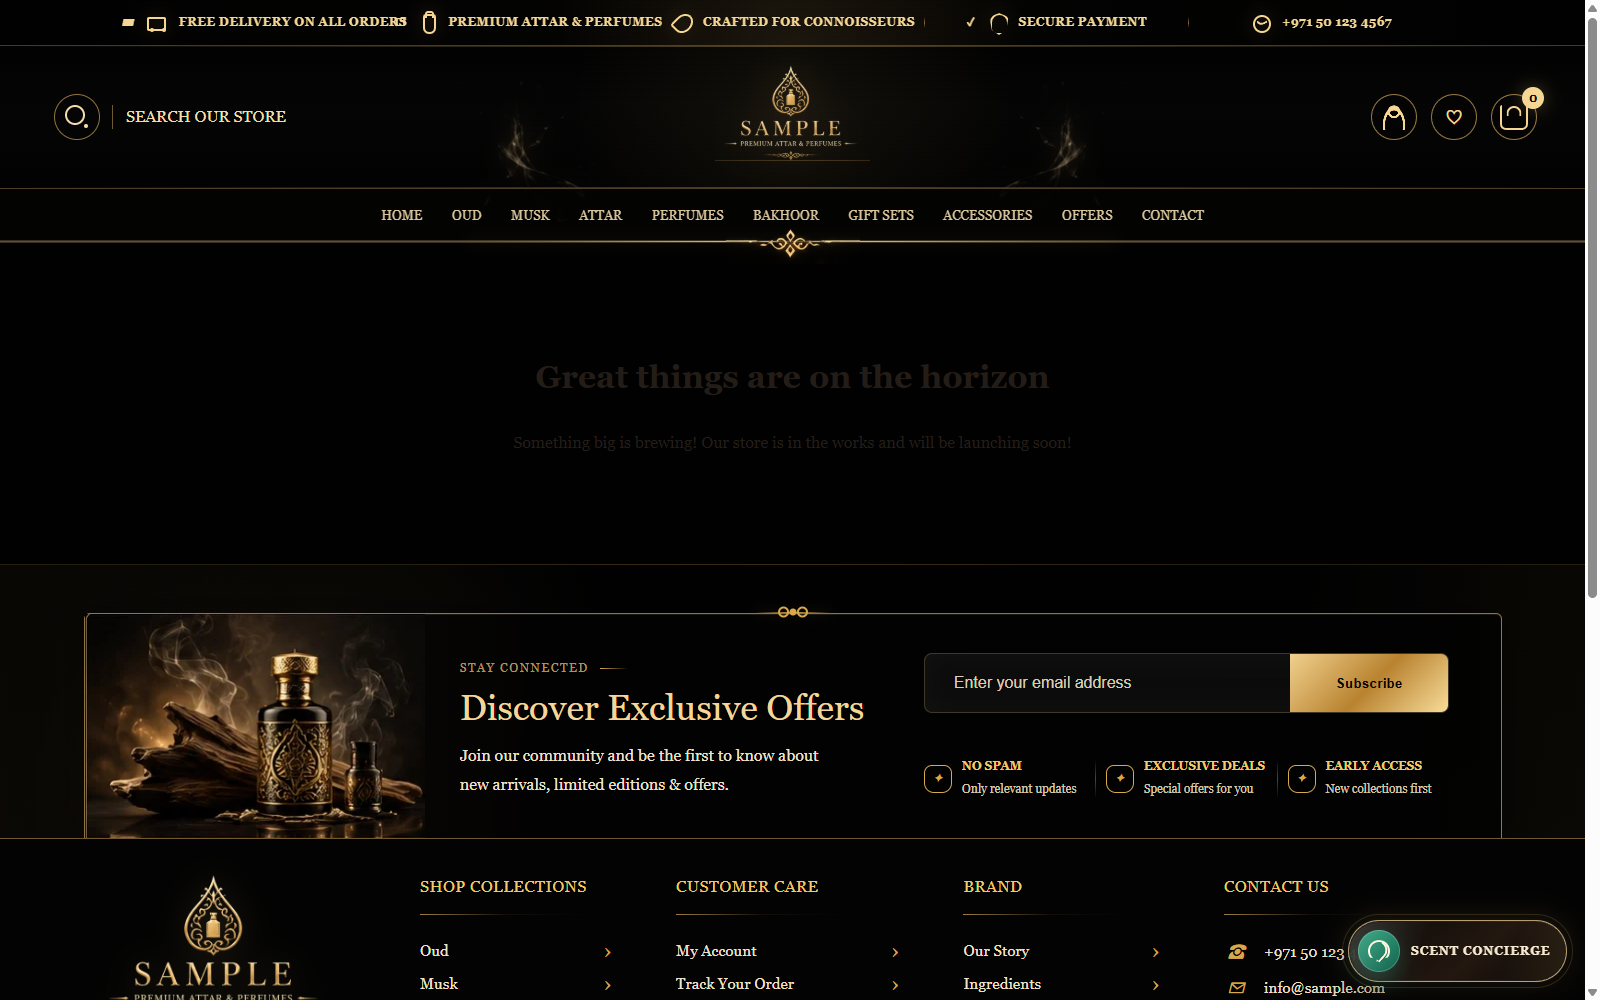Click the free delivery truck icon
The width and height of the screenshot is (1600, 1000).
157,23
